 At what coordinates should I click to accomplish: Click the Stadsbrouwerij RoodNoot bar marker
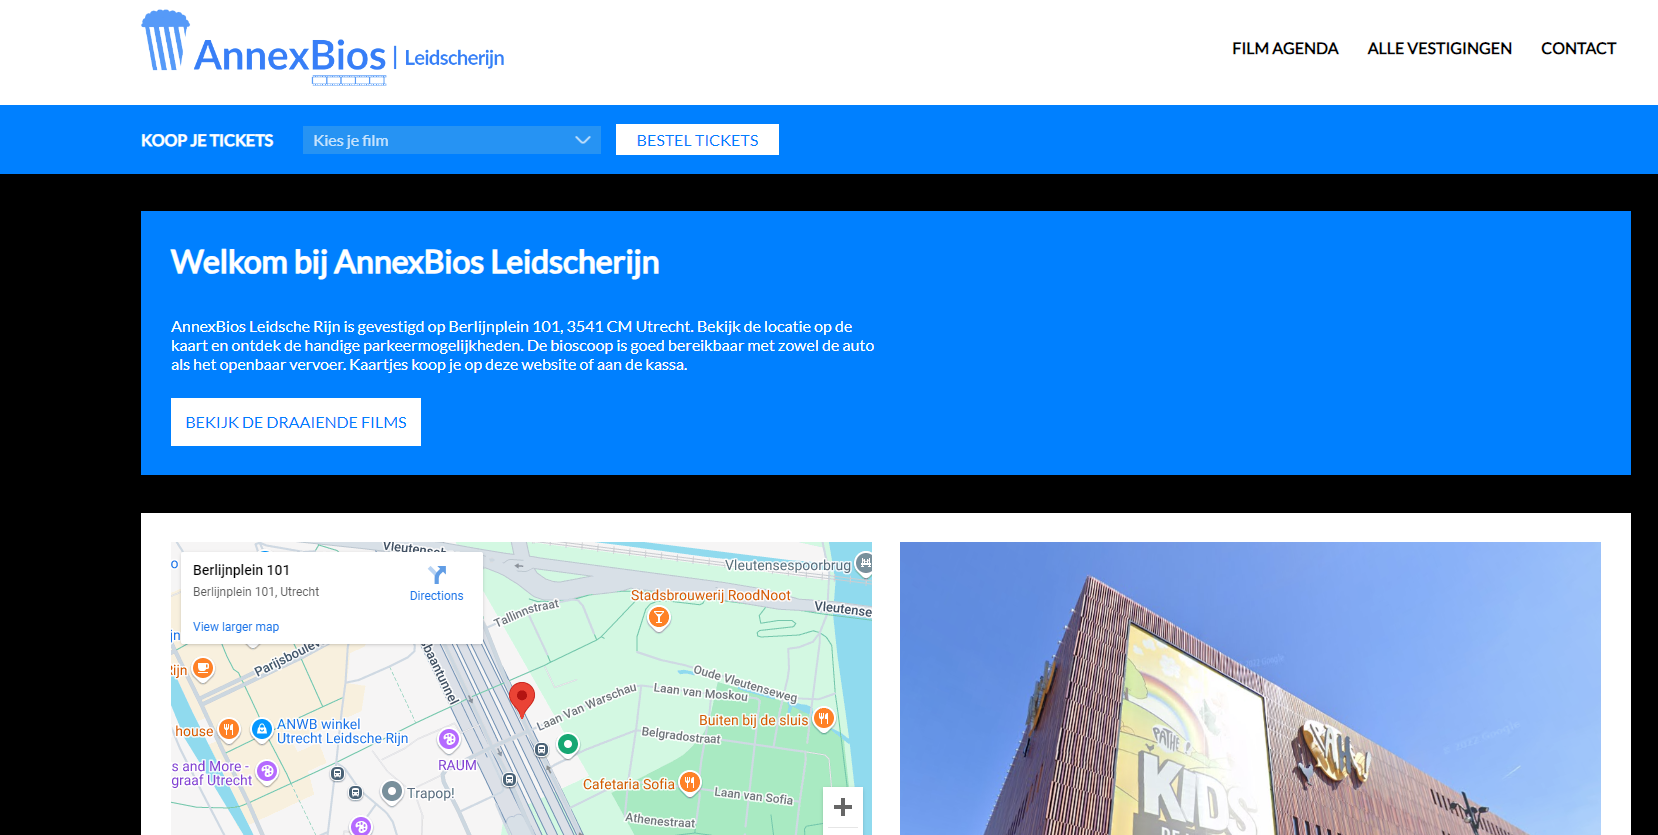(x=658, y=618)
